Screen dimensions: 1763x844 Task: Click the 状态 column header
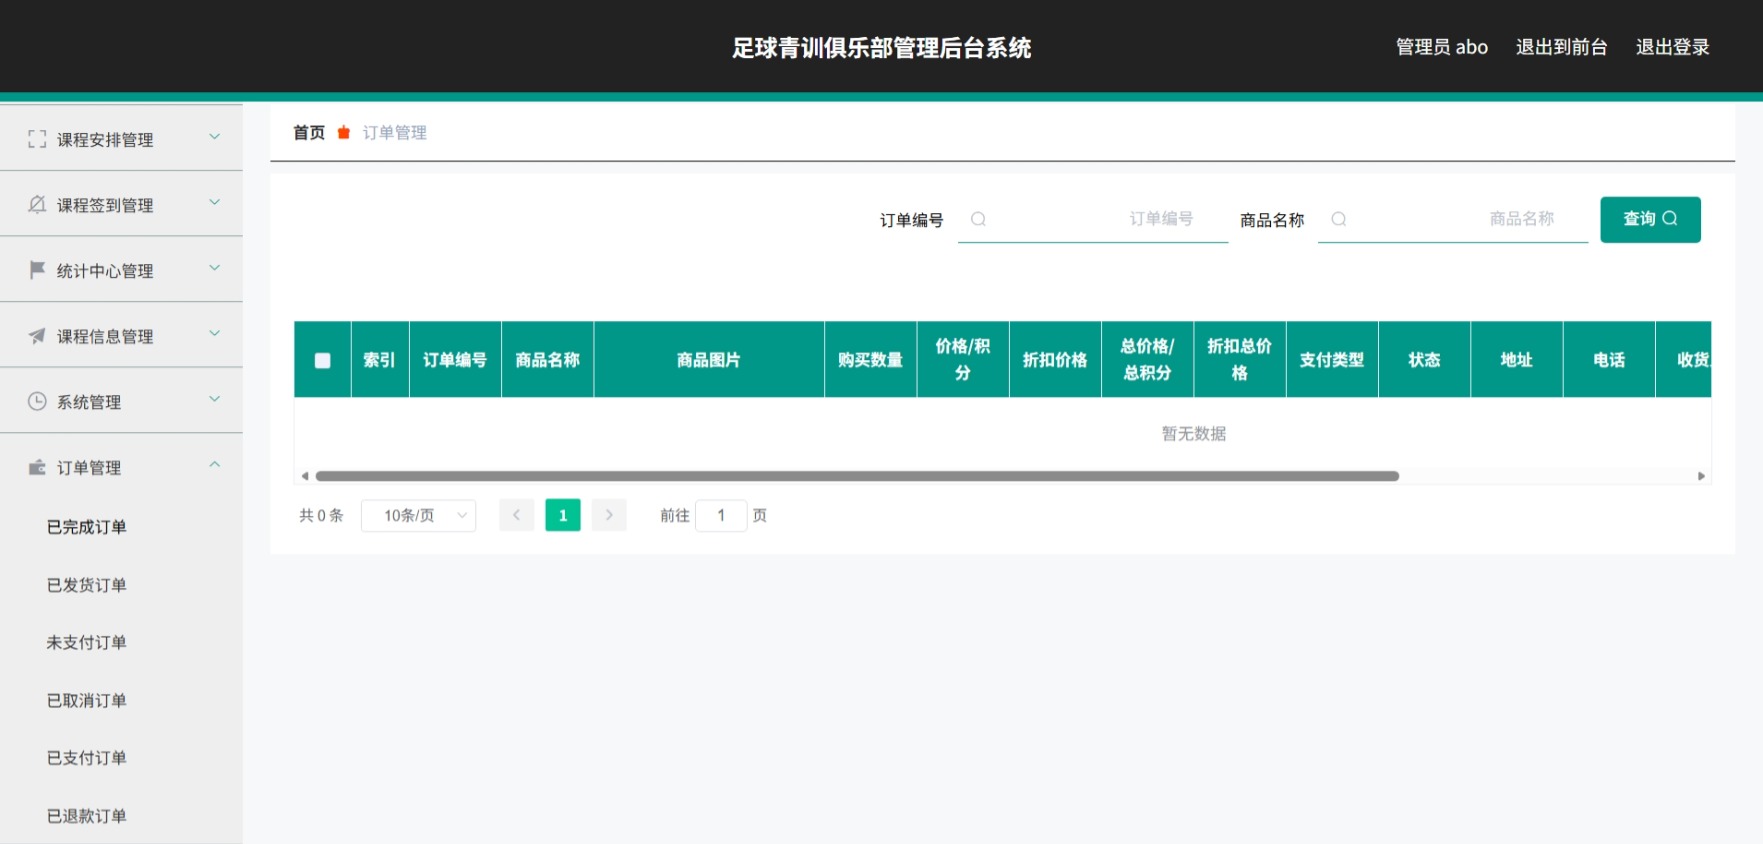(x=1424, y=360)
